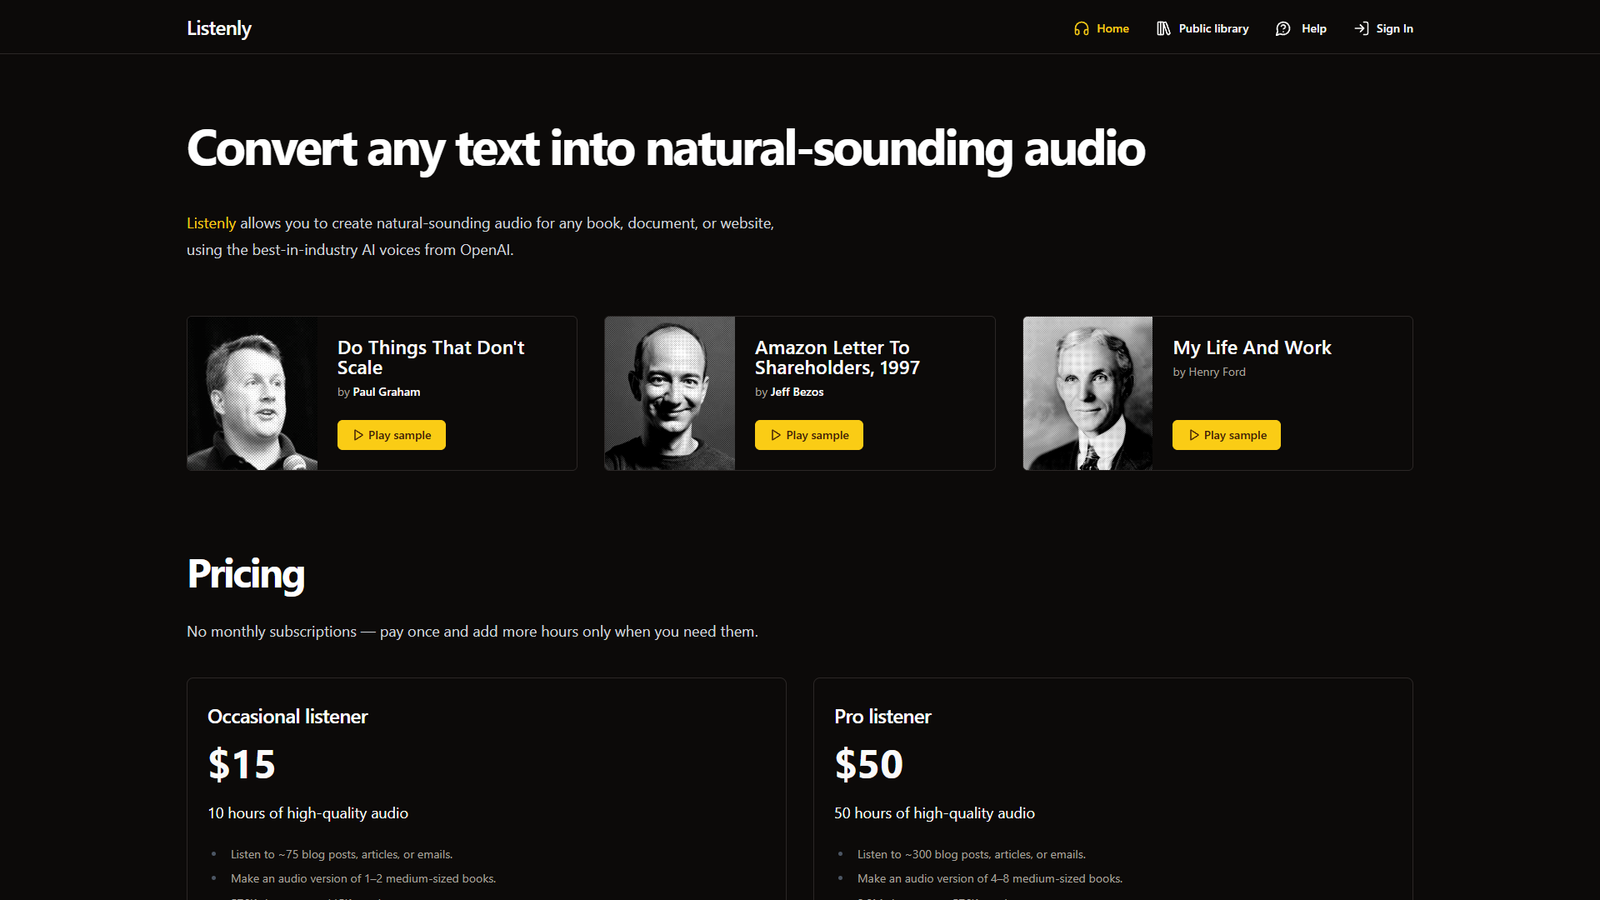Image resolution: width=1600 pixels, height=900 pixels.
Task: Click the Pro listener plan title
Action: [x=882, y=716]
